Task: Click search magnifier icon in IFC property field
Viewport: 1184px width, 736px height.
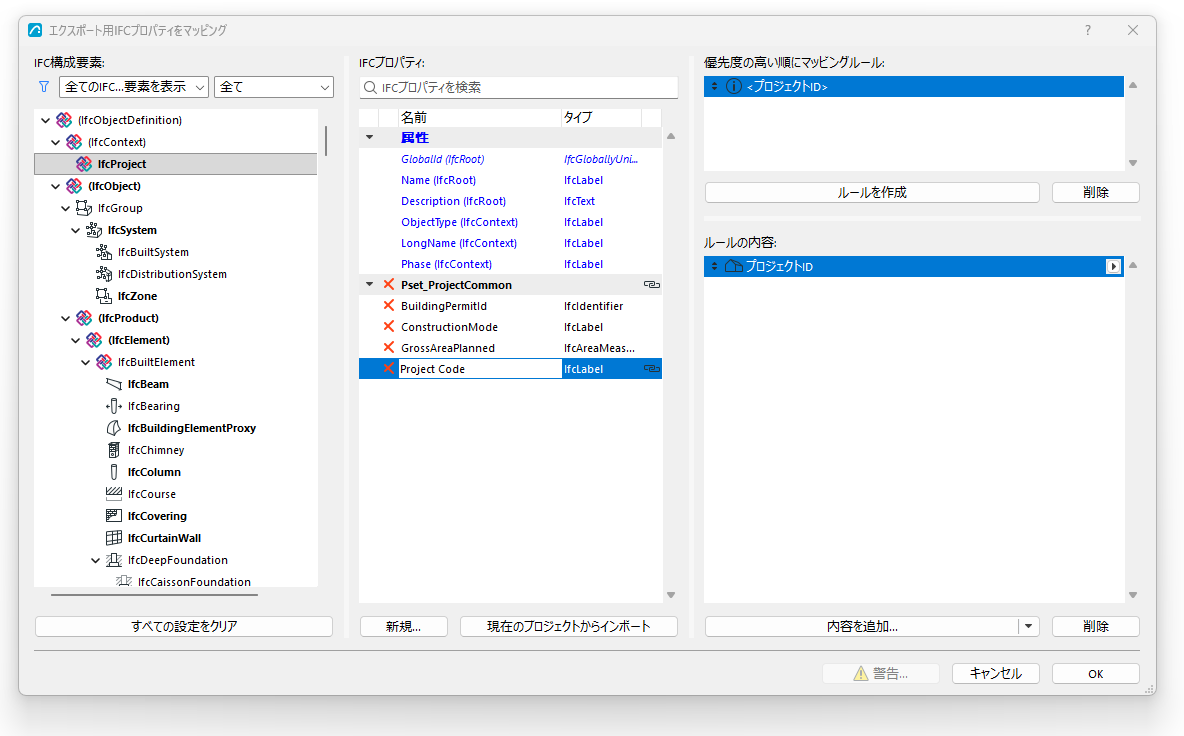Action: tap(370, 88)
